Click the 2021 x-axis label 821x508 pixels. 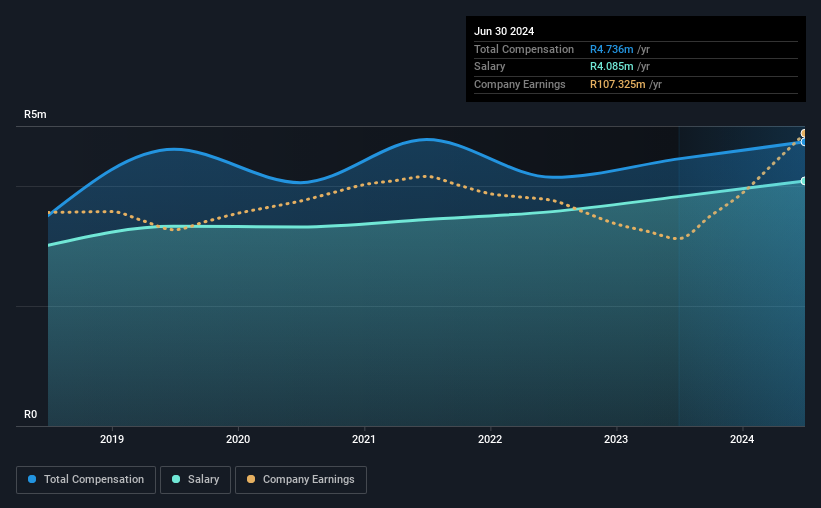(364, 439)
